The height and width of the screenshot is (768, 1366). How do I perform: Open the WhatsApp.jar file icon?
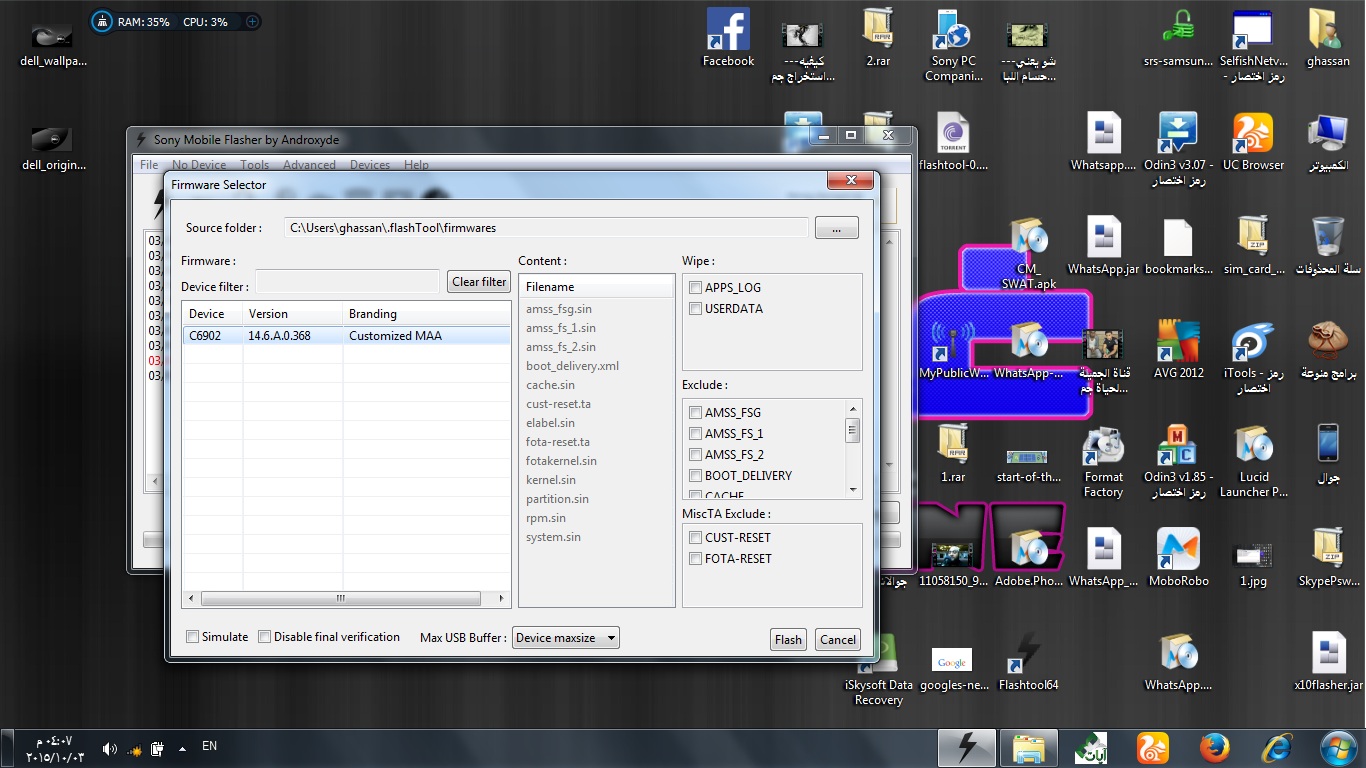1103,245
